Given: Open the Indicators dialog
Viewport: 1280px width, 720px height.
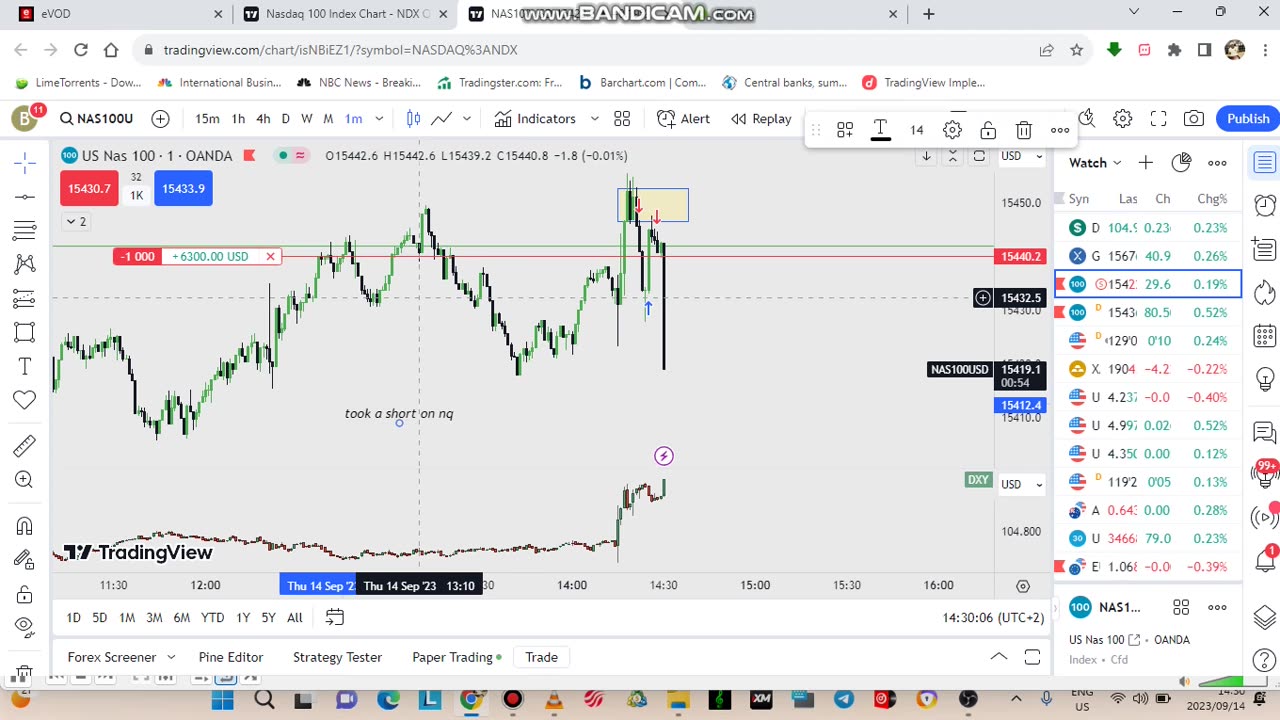Looking at the screenshot, I should coord(535,119).
